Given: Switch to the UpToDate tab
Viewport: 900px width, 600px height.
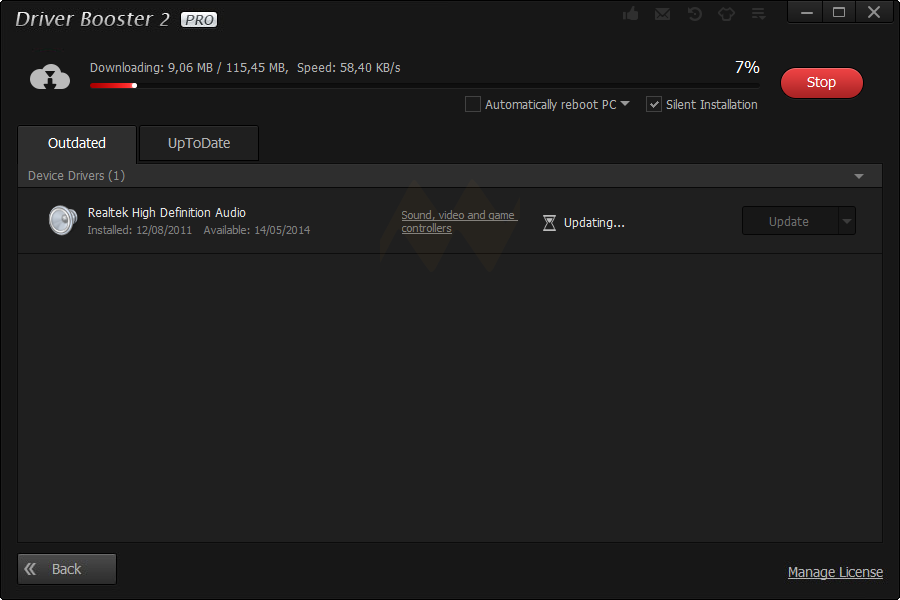Looking at the screenshot, I should [x=199, y=143].
